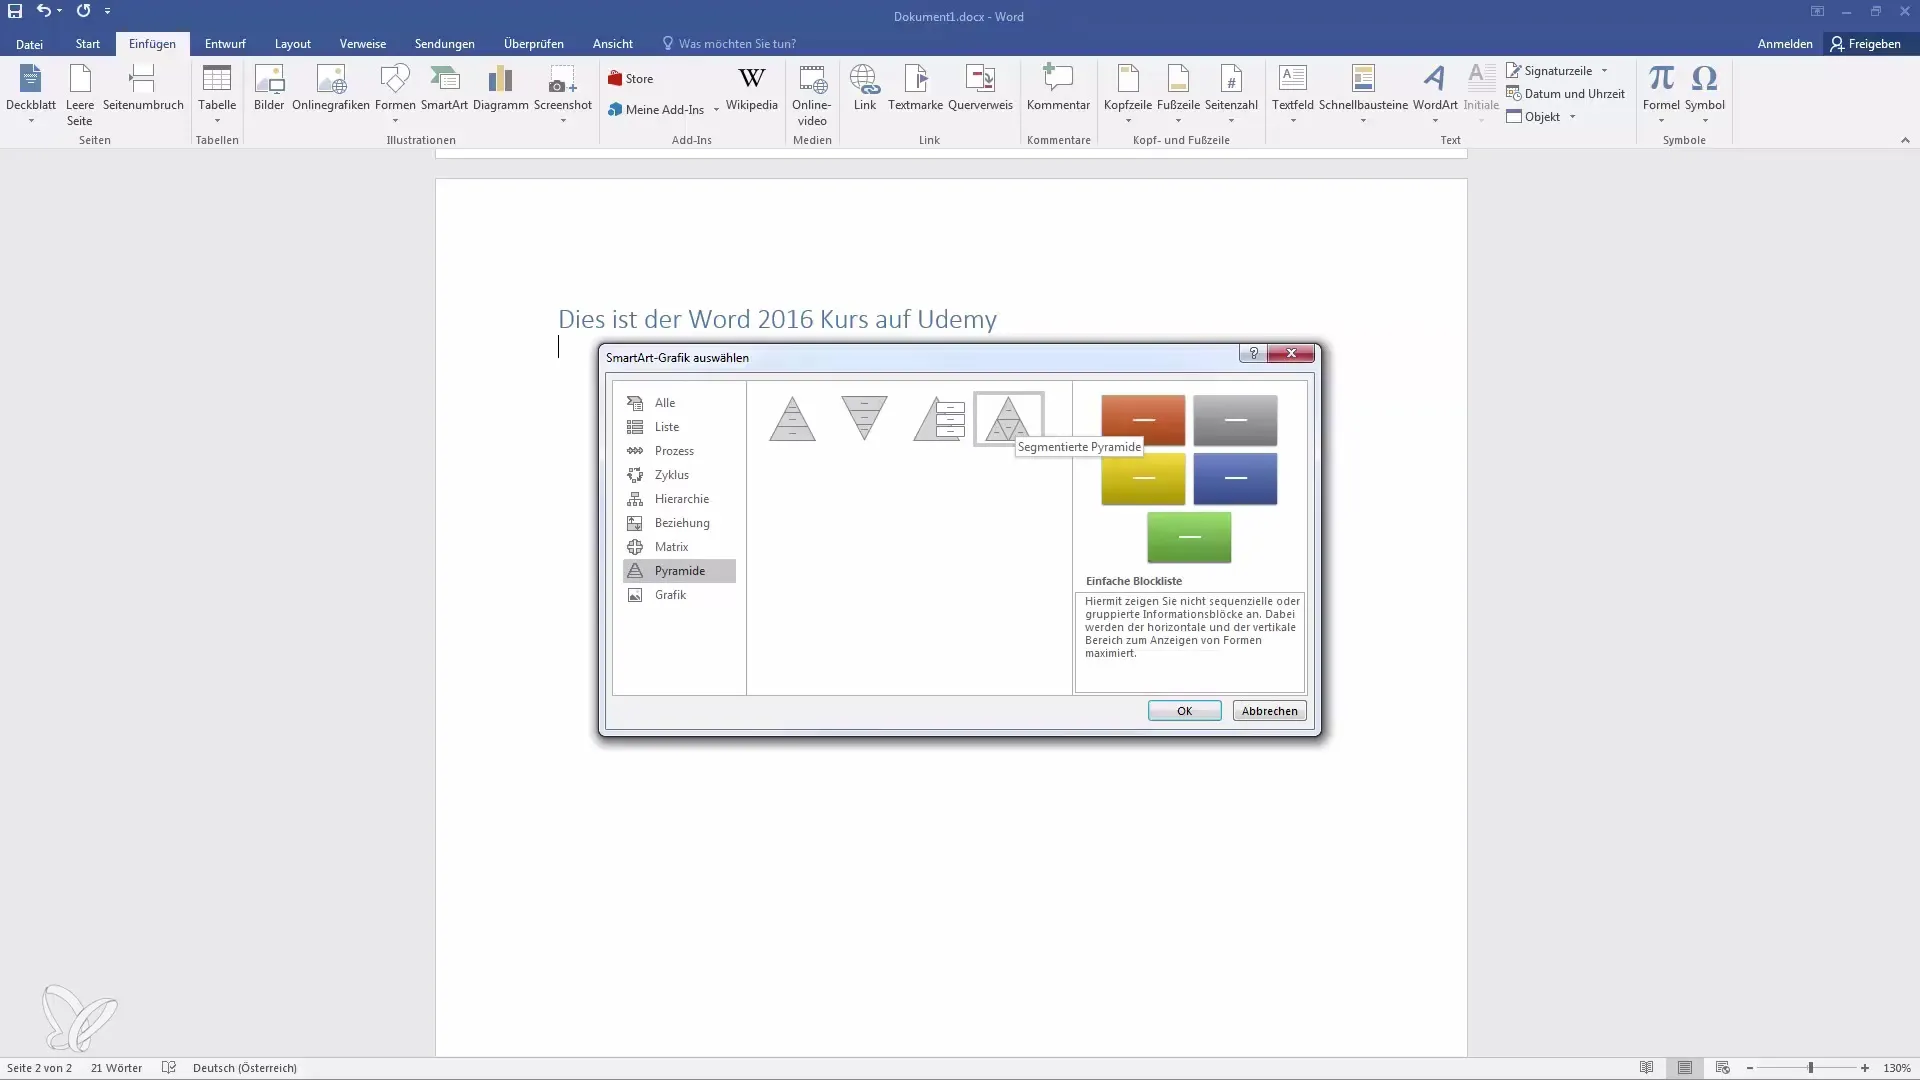Confirm SmartArt selection with OK
This screenshot has height=1080, width=1920.
[1184, 711]
